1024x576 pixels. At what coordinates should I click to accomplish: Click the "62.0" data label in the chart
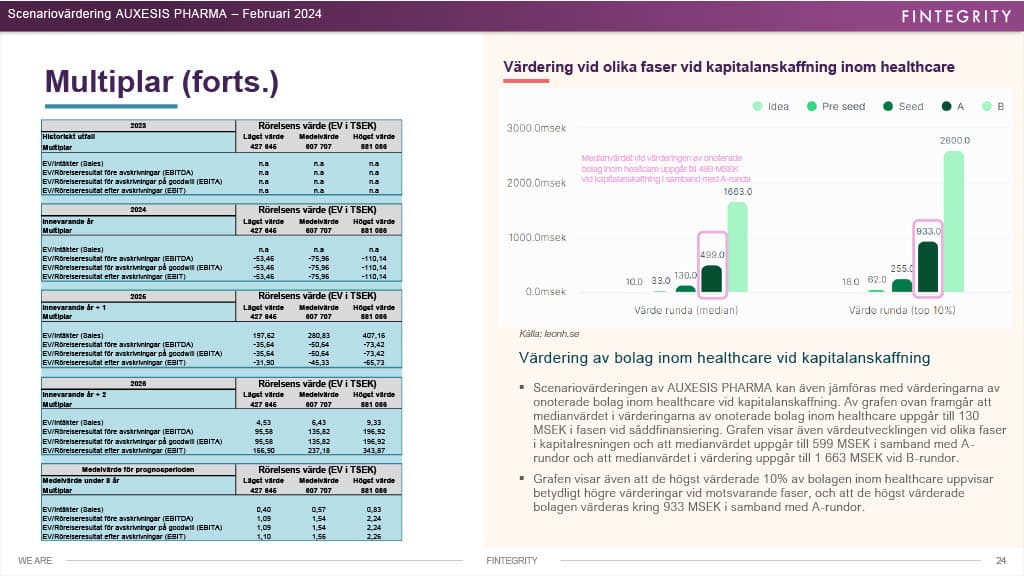point(877,280)
